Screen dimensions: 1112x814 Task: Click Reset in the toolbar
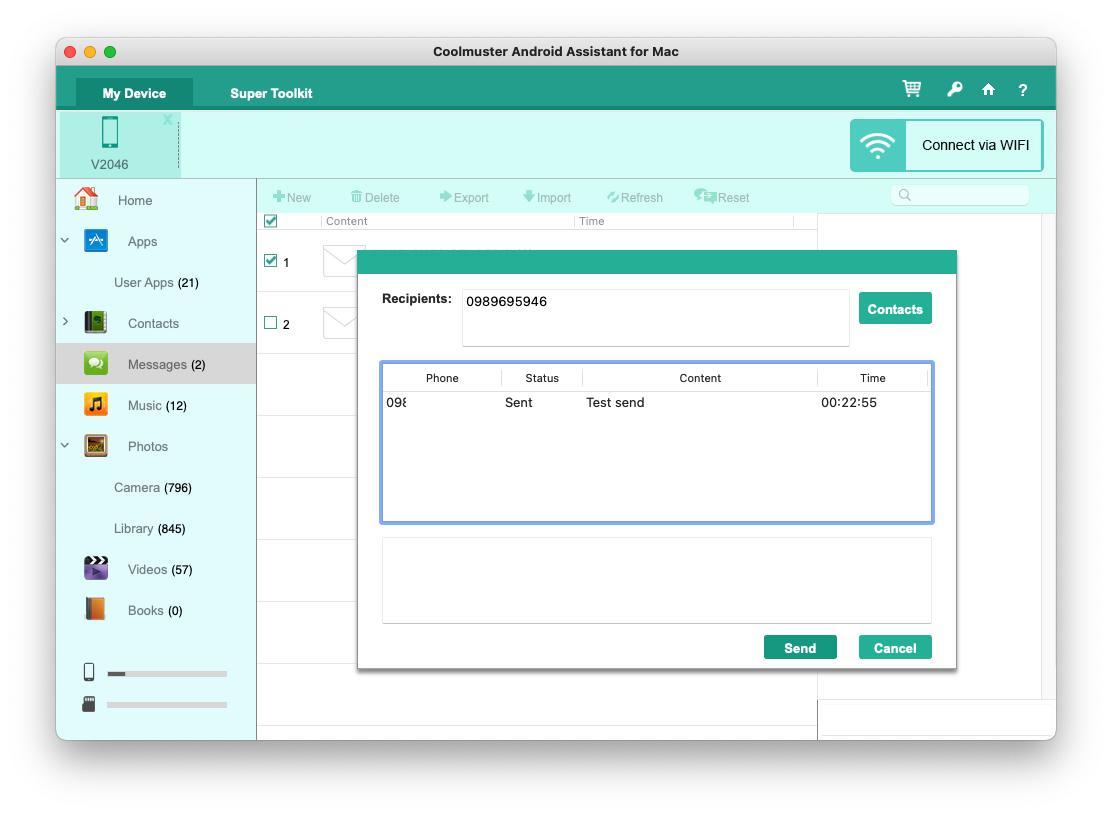[722, 197]
